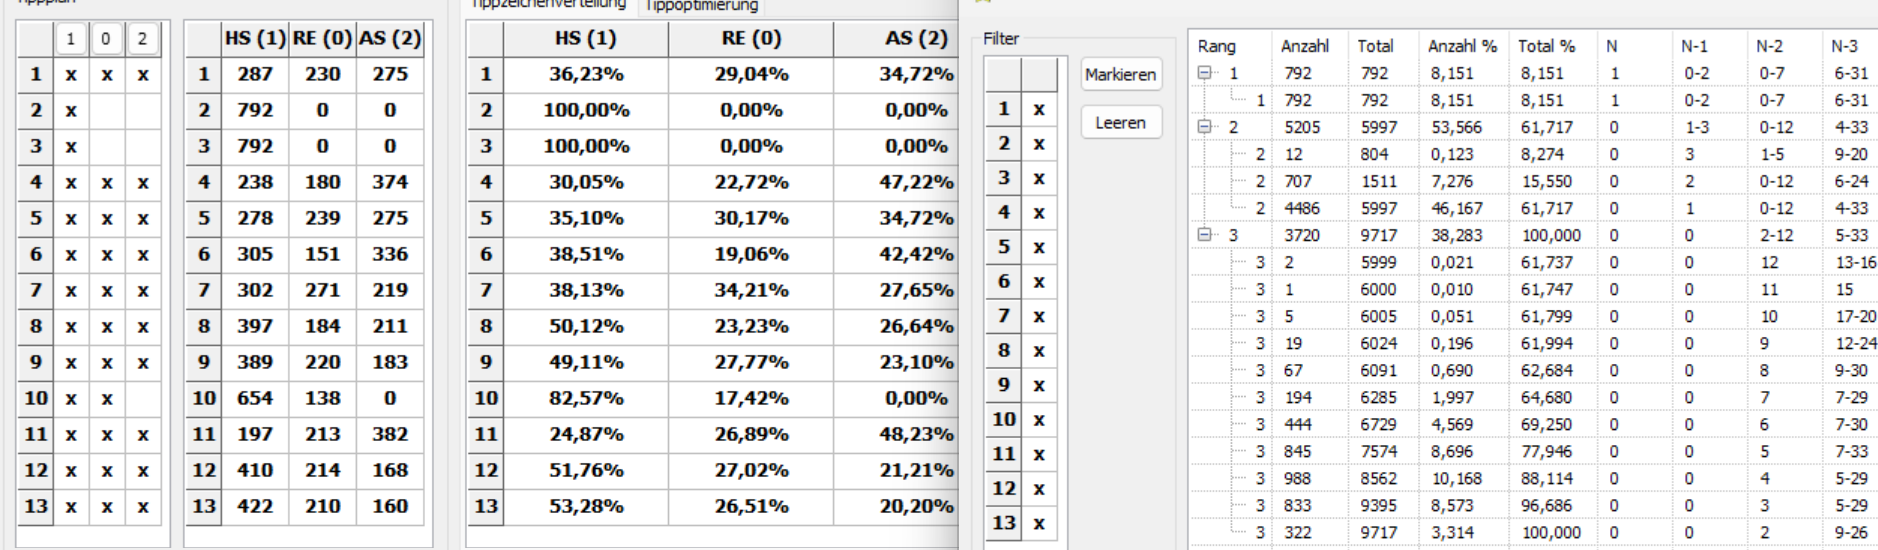Select the rank 3 row with Anzahl 988
1878x550 pixels.
click(x=1532, y=478)
